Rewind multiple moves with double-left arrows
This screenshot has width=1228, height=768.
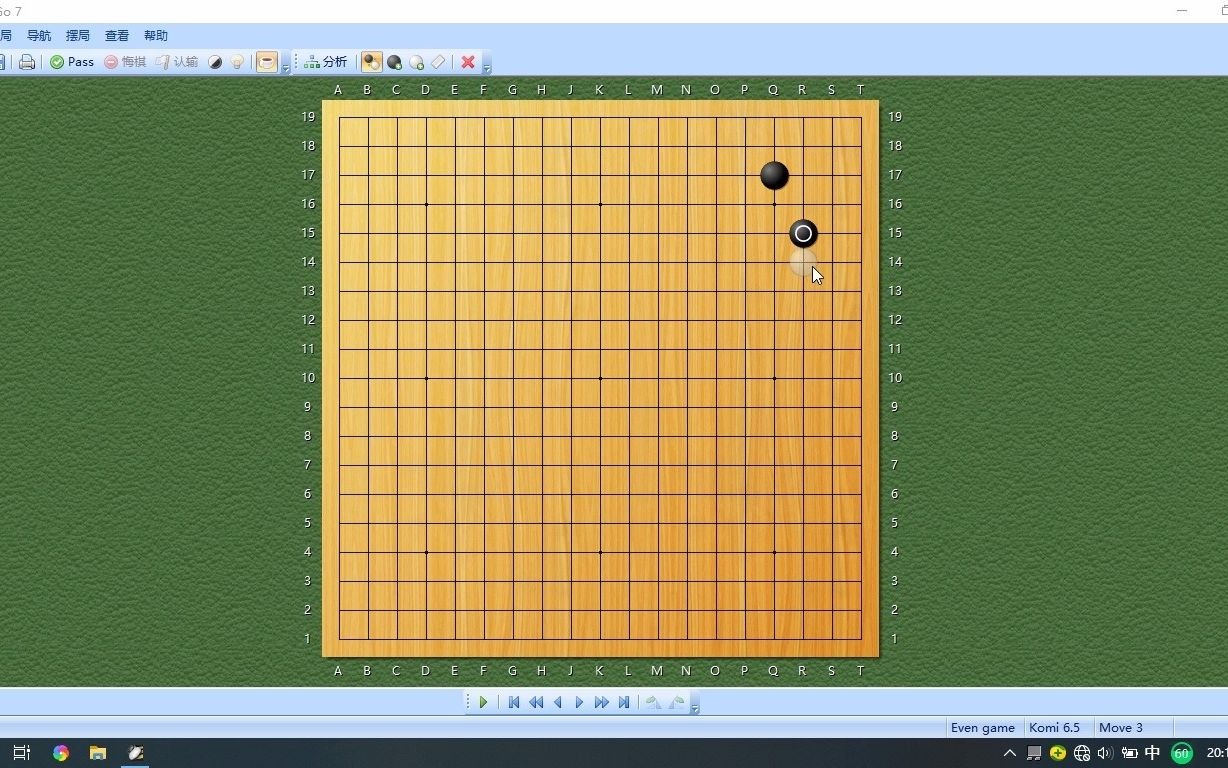tap(536, 703)
